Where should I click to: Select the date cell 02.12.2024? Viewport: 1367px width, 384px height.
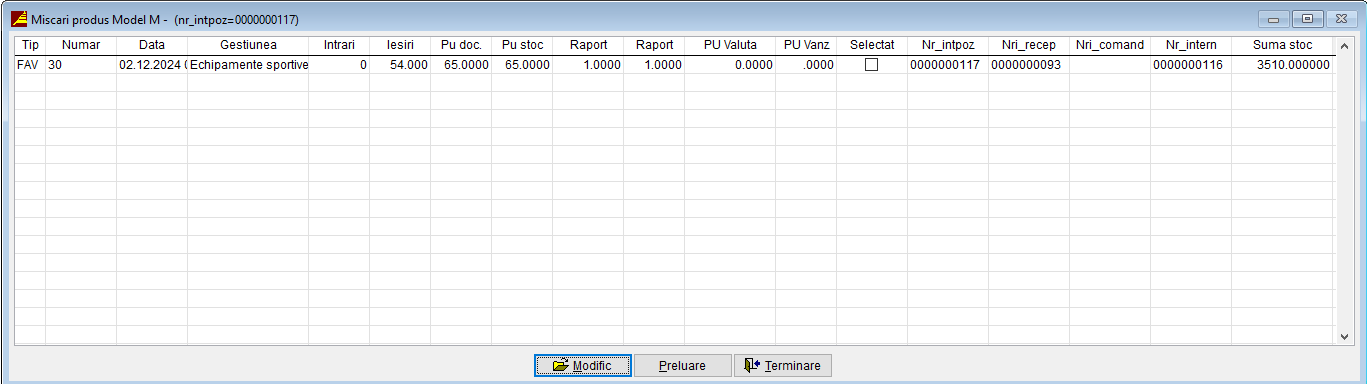[x=152, y=64]
